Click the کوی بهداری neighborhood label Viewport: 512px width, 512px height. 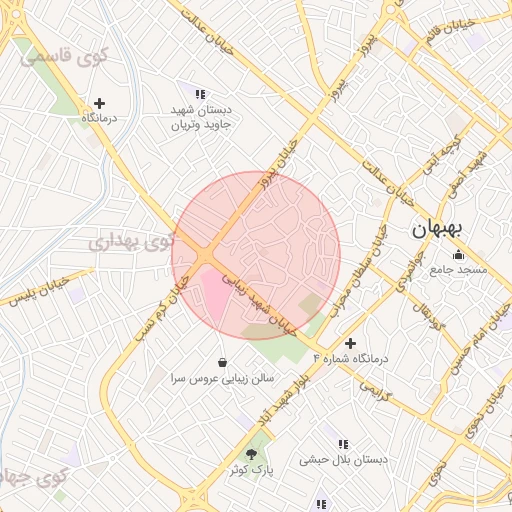point(131,242)
